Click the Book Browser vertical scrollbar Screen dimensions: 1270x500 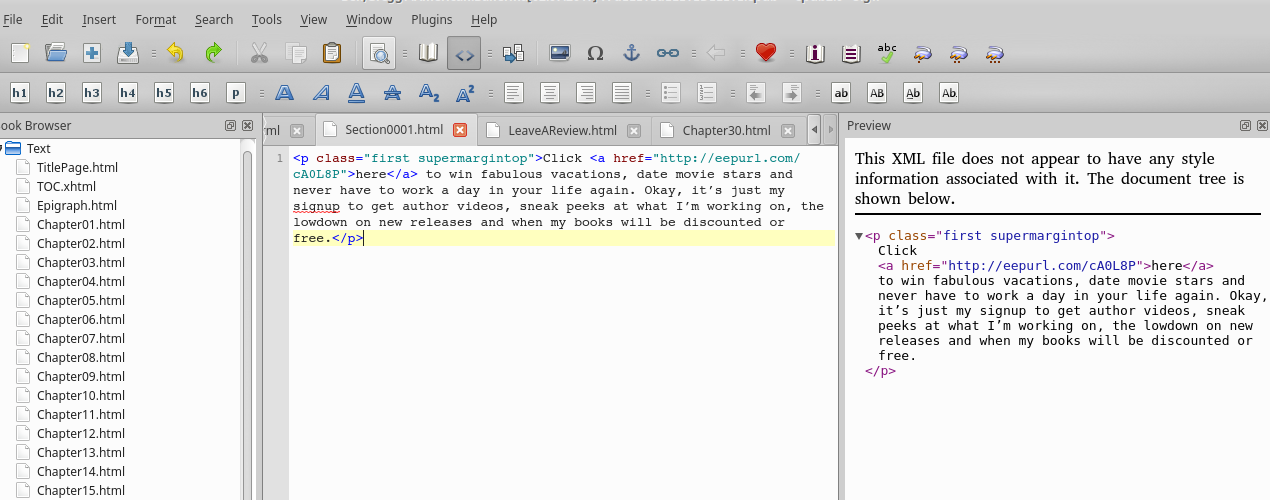pyautogui.click(x=247, y=320)
